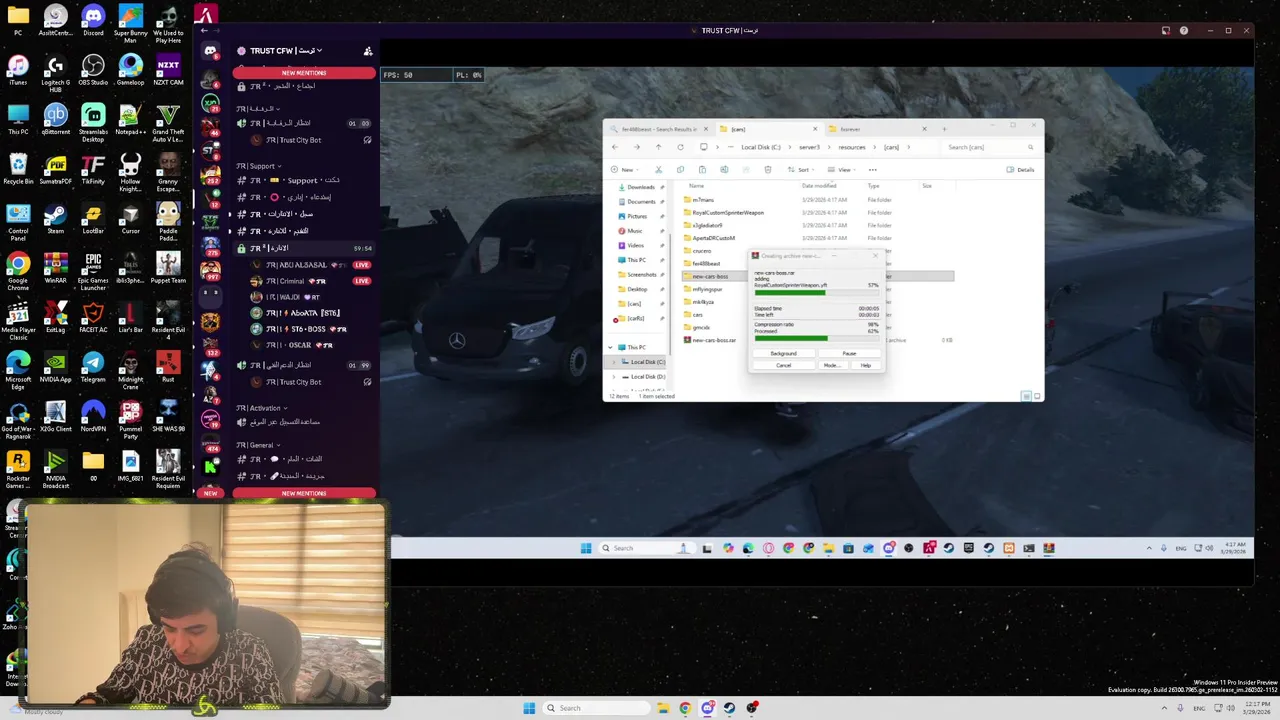1280x720 pixels.
Task: Click Explorer's Refresh button
Action: (x=680, y=147)
